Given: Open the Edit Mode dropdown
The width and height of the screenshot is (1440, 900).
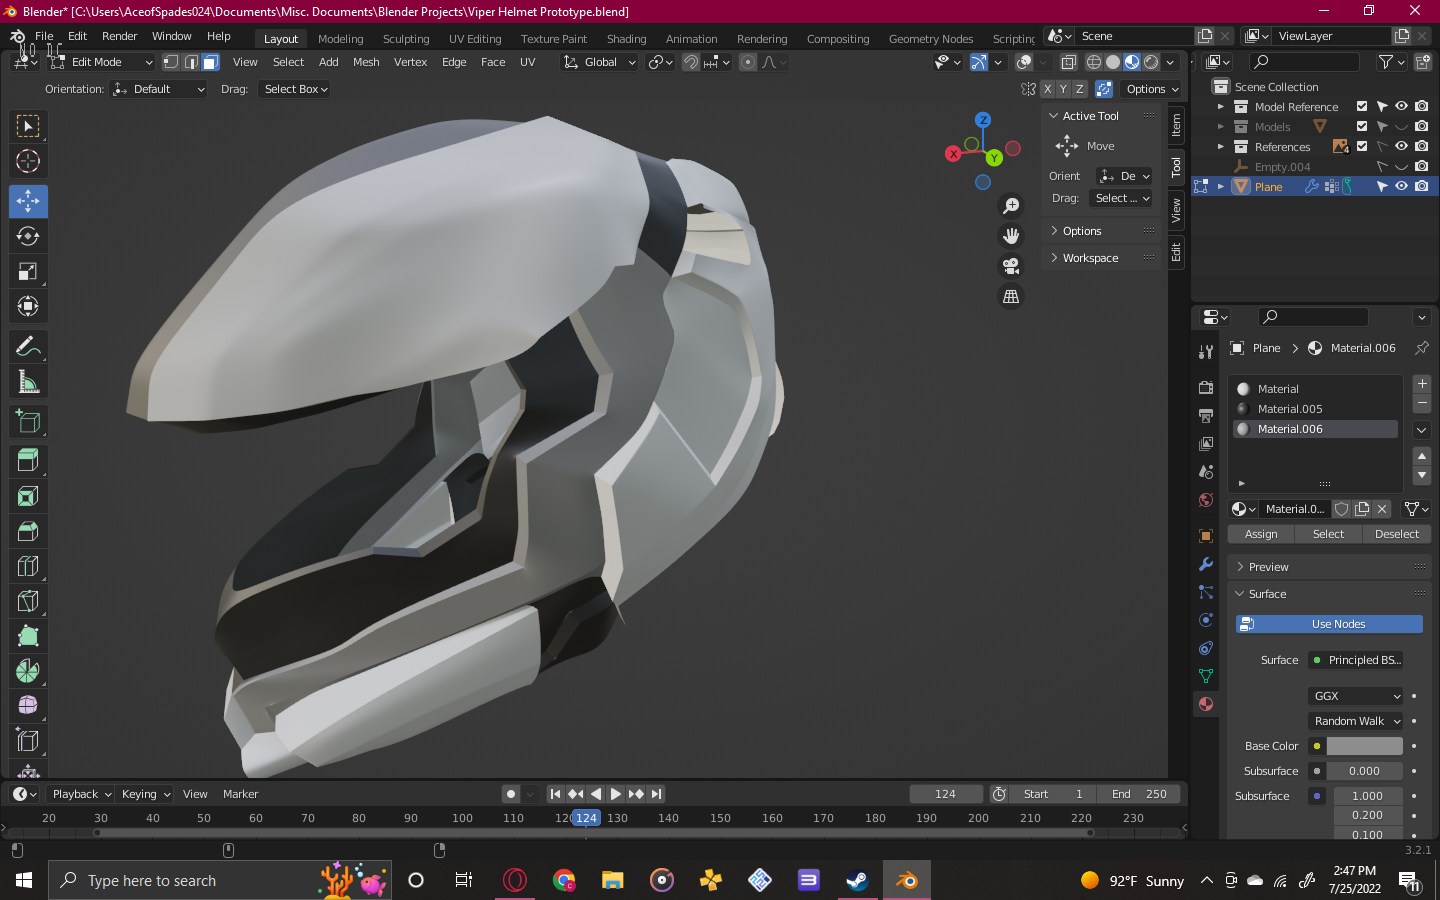Looking at the screenshot, I should (100, 62).
